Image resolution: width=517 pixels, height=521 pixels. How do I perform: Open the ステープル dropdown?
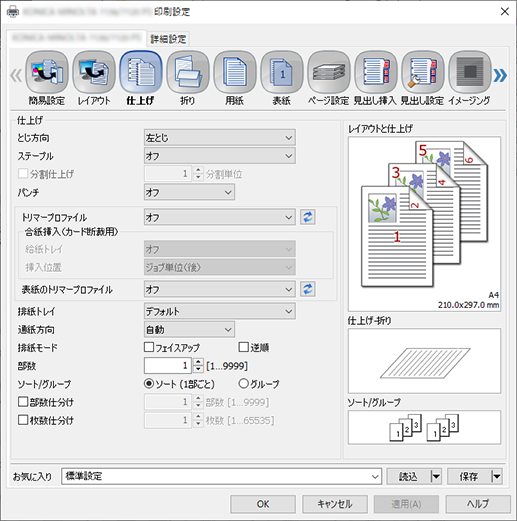[x=220, y=156]
